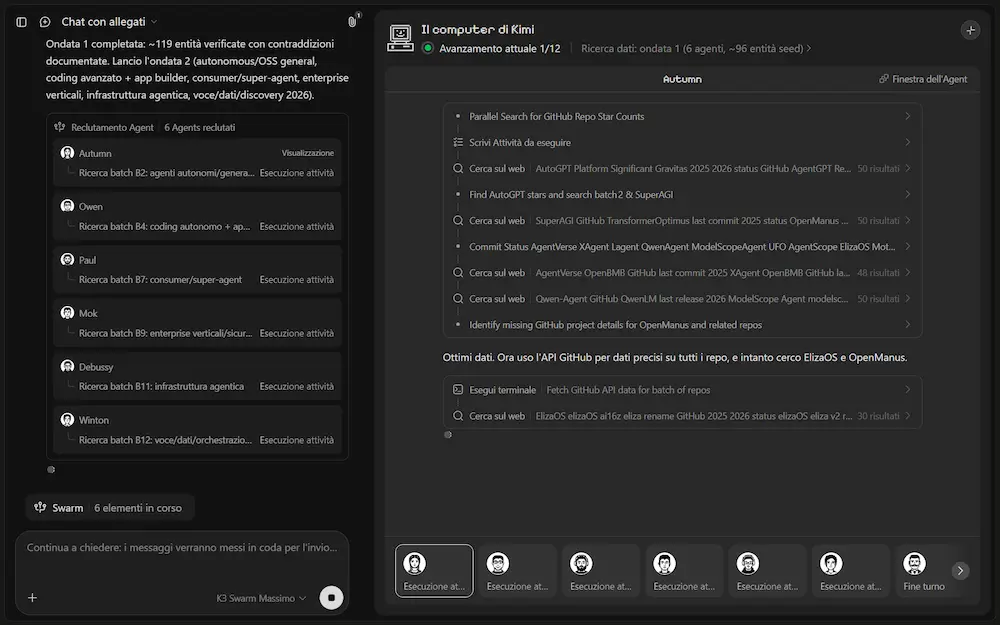Viewport: 1000px width, 625px height.
Task: Select Autumn's agent avatar thumbnail
Action: click(x=434, y=571)
